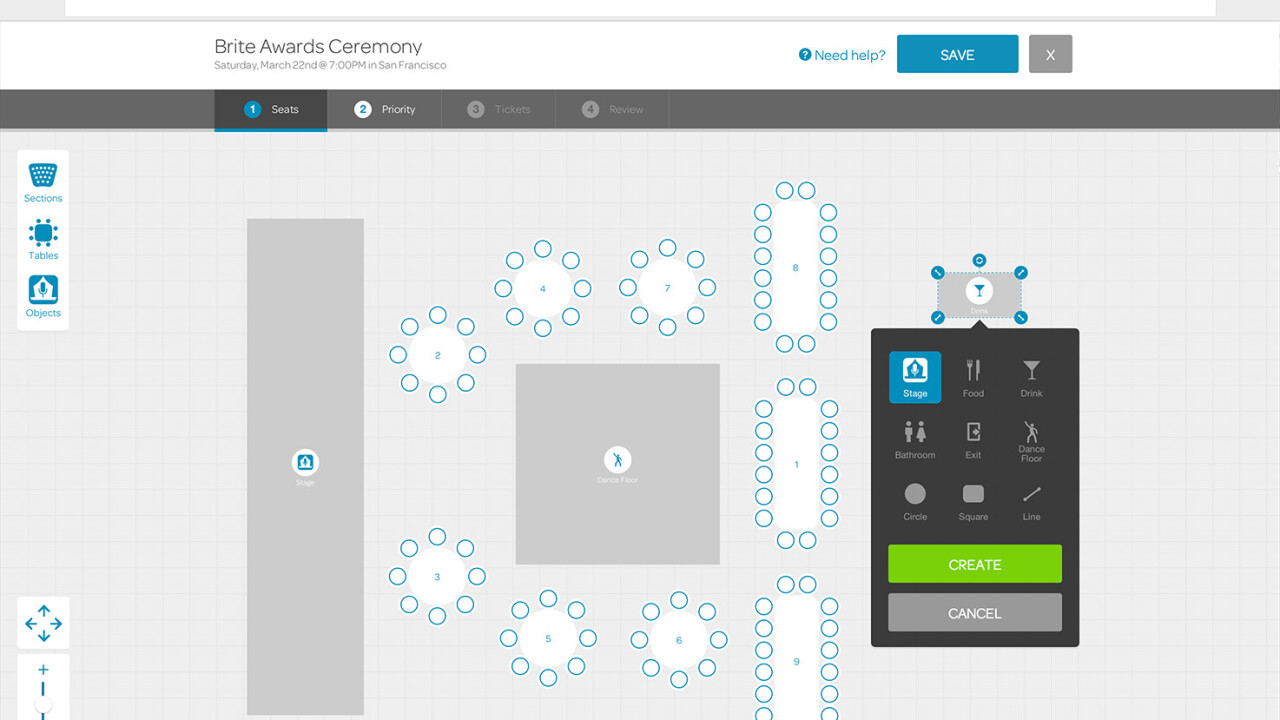The height and width of the screenshot is (720, 1280).
Task: Choose the Food object icon
Action: pos(973,377)
